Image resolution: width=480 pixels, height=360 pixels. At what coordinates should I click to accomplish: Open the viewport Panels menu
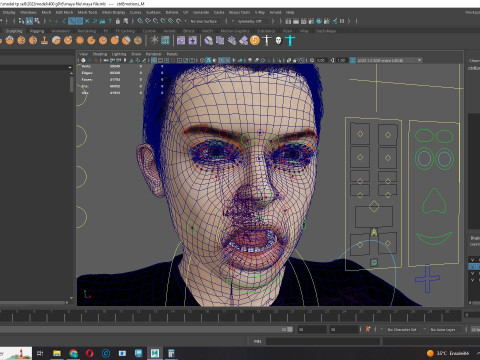(x=172, y=54)
